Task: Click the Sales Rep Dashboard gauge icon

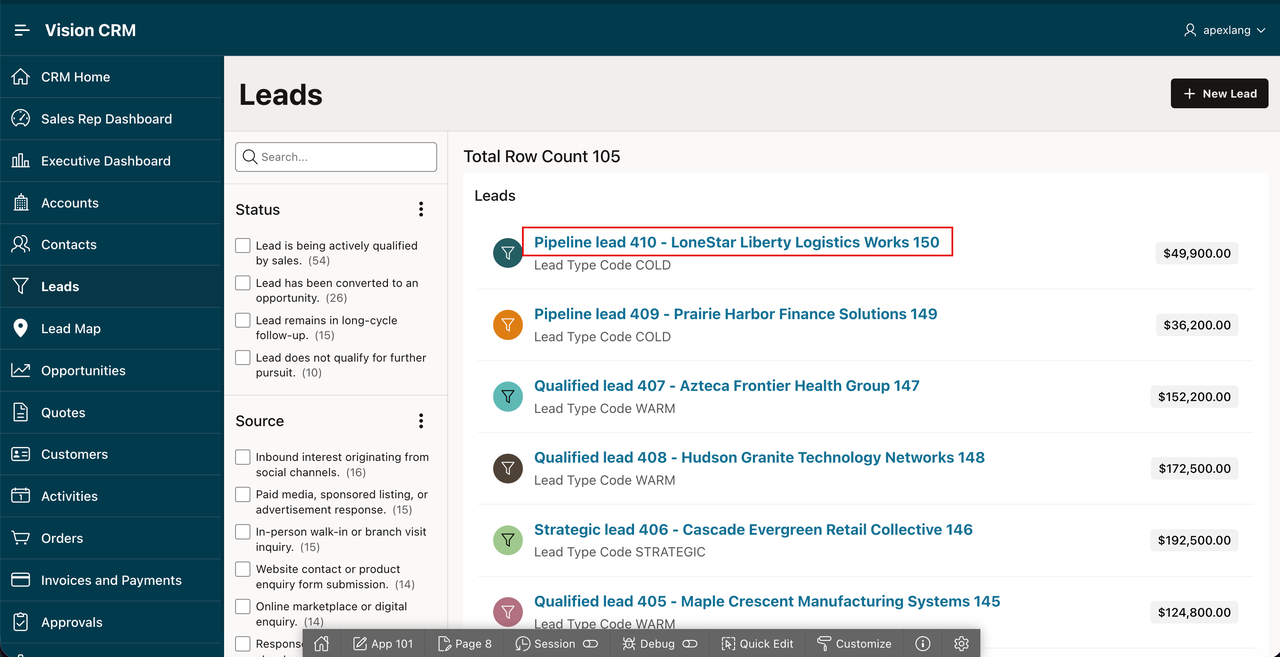Action: pyautogui.click(x=20, y=118)
